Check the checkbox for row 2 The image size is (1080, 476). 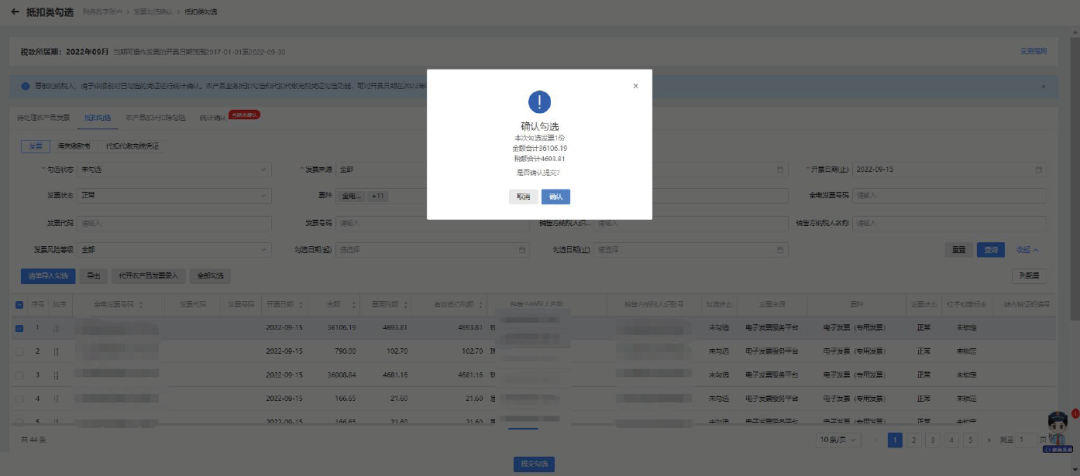[x=21, y=351]
